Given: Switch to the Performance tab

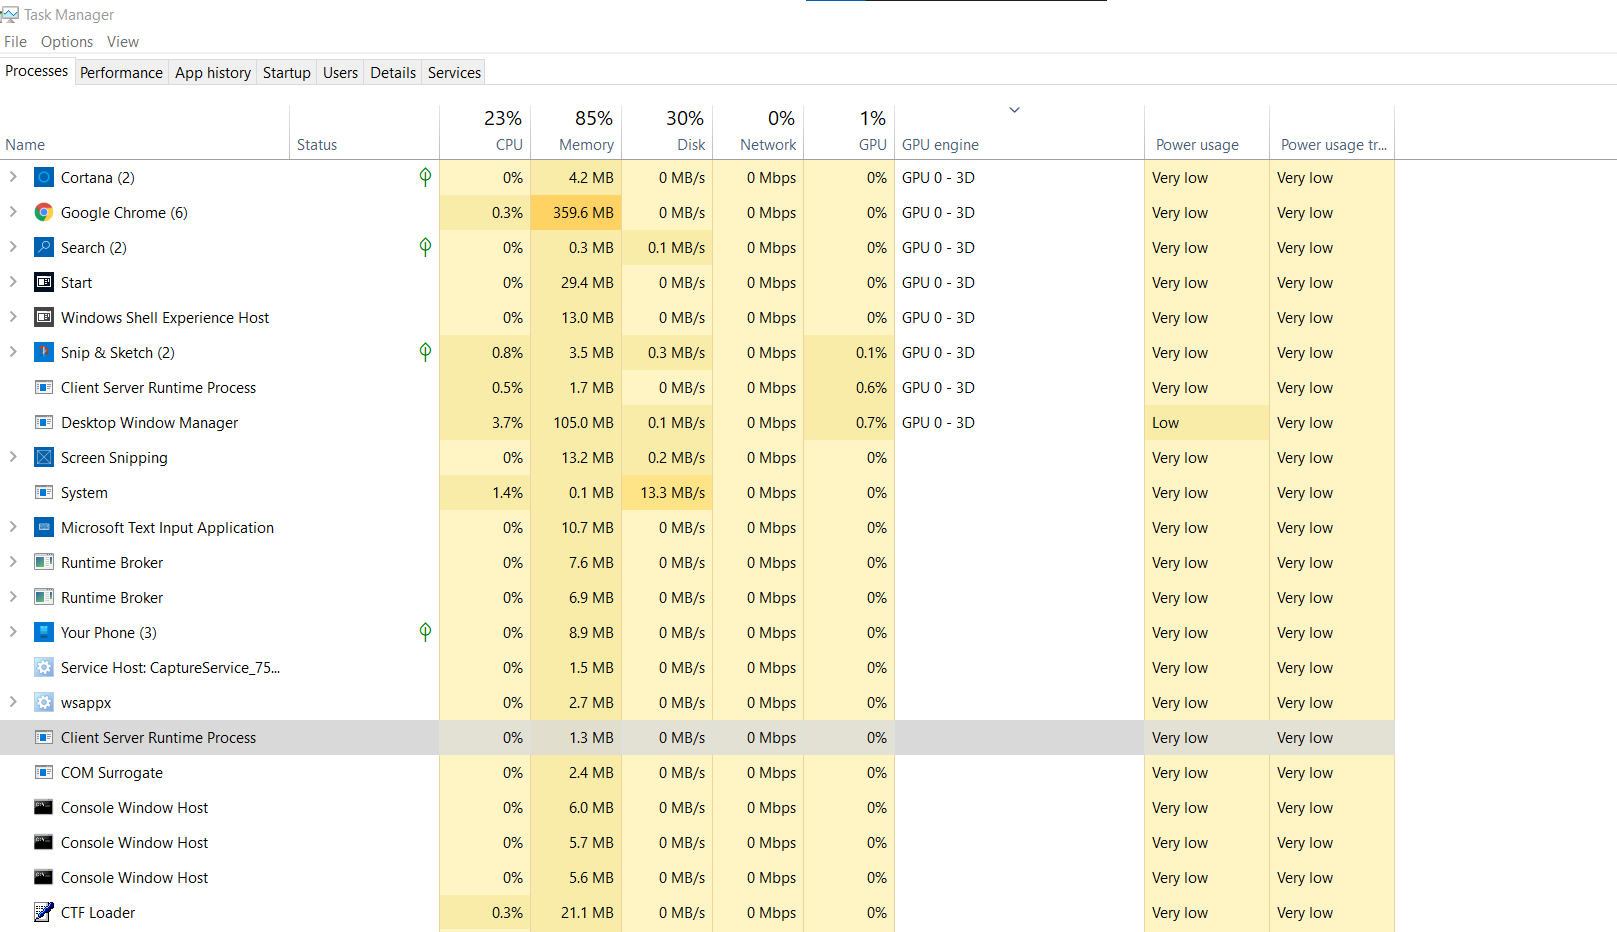Looking at the screenshot, I should 121,73.
